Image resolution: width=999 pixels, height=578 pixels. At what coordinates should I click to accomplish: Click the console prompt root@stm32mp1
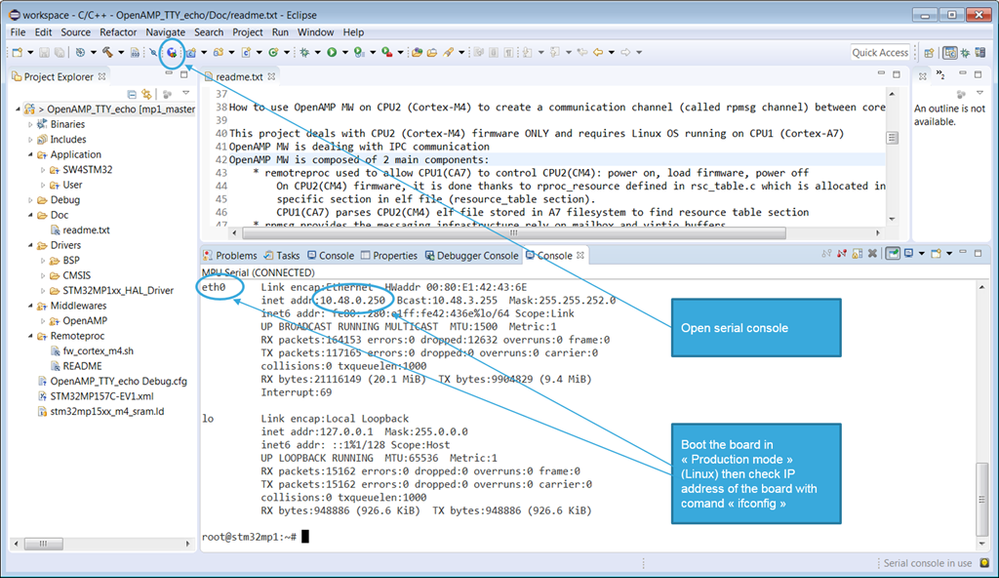point(249,537)
